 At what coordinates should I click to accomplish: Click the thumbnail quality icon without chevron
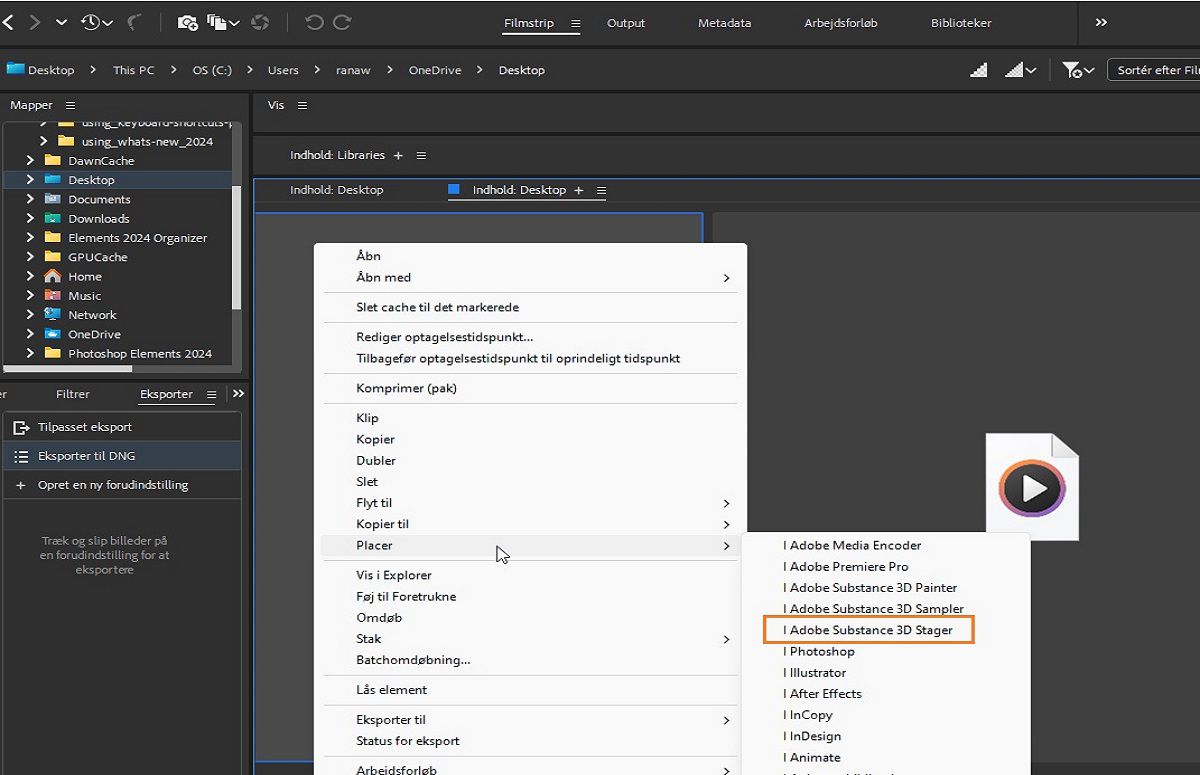[x=979, y=70]
